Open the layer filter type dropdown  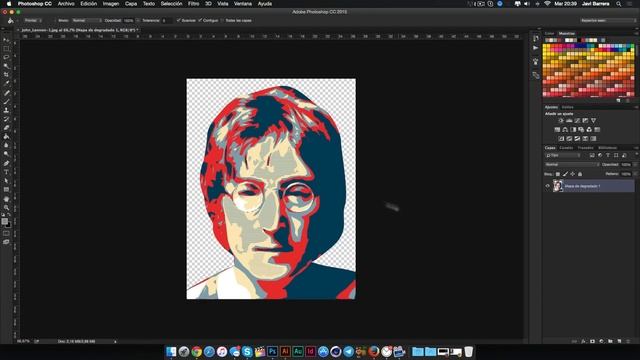coord(563,156)
